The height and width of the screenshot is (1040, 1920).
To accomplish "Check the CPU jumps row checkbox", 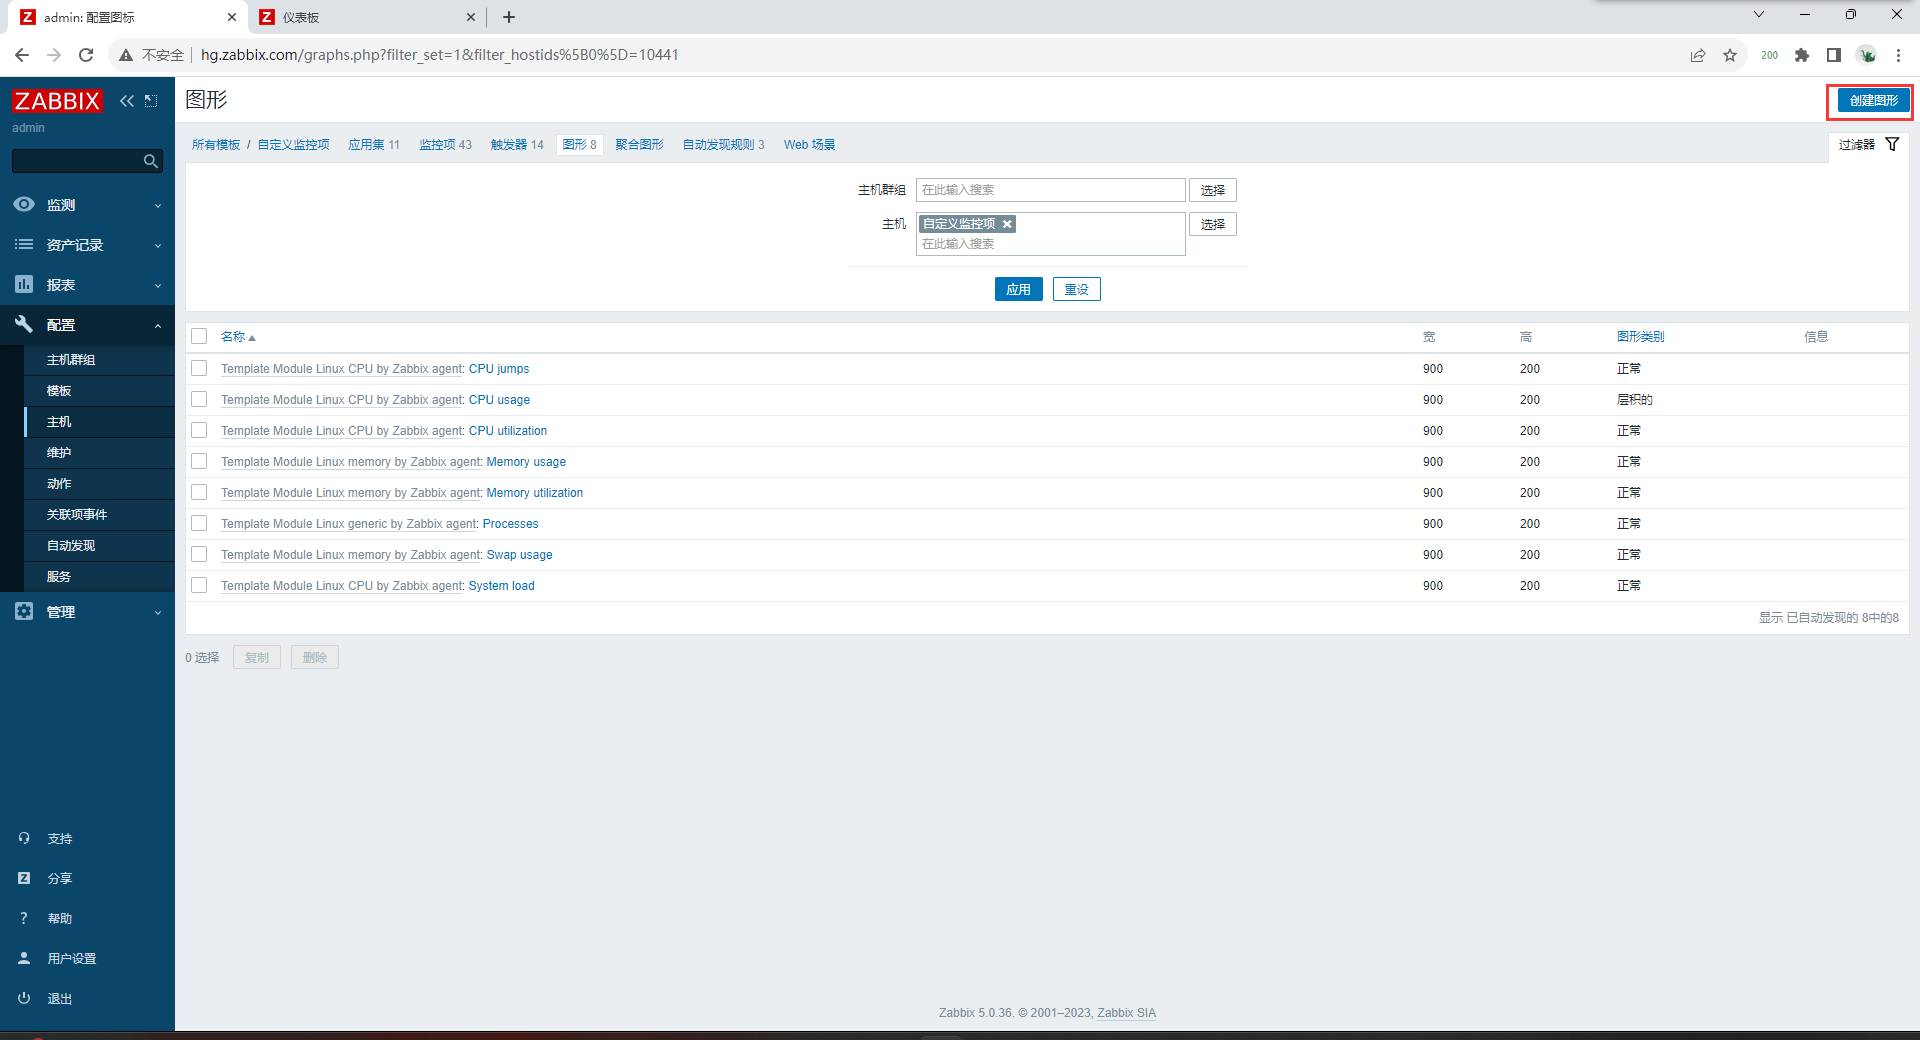I will (199, 368).
